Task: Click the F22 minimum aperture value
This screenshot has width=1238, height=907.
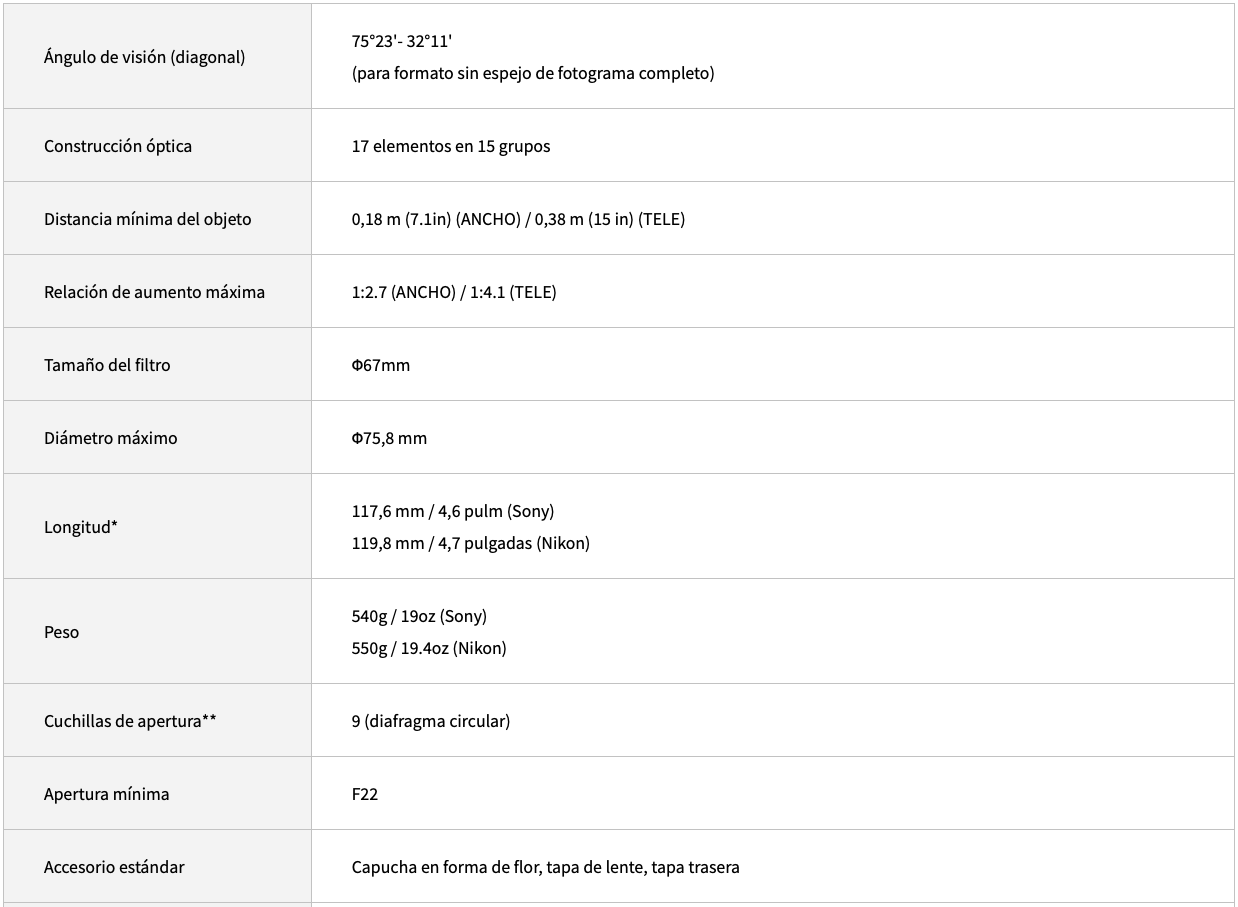Action: tap(365, 794)
